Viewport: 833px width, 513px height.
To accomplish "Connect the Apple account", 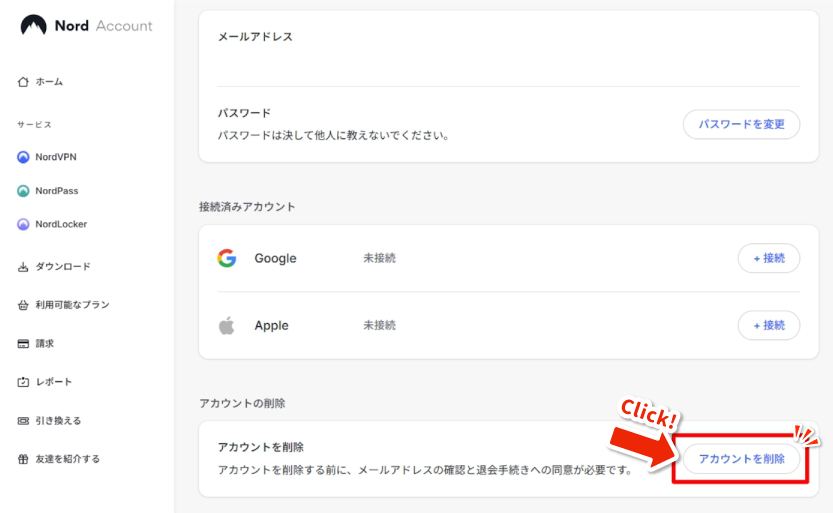I will click(768, 325).
